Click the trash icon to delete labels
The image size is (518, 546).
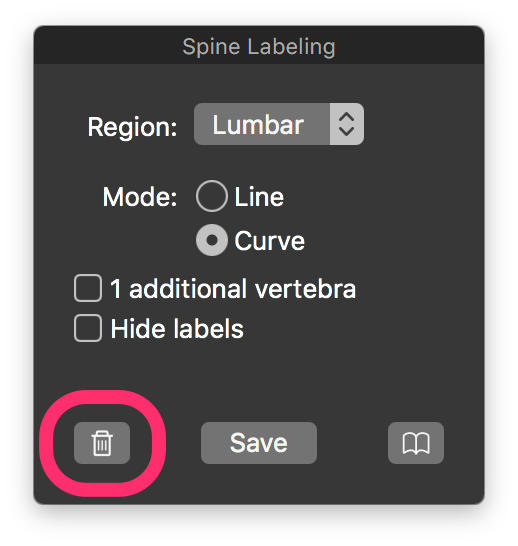[x=102, y=443]
